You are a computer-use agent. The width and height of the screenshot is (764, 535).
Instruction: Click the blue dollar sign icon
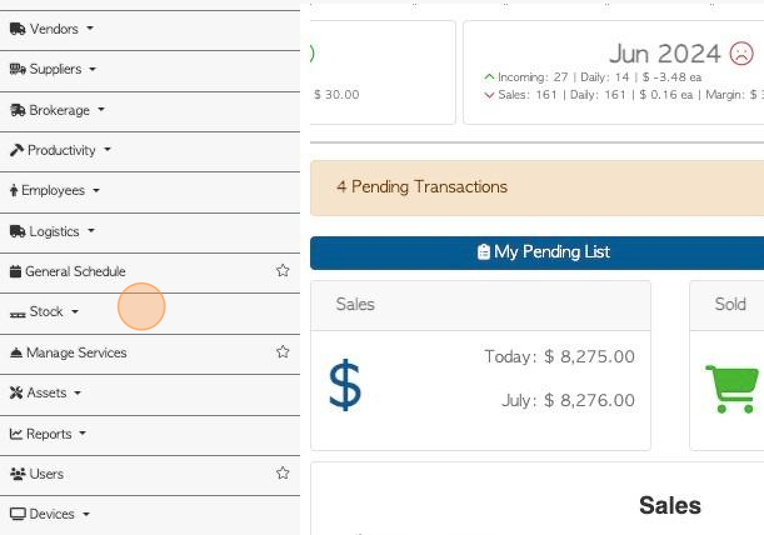345,385
